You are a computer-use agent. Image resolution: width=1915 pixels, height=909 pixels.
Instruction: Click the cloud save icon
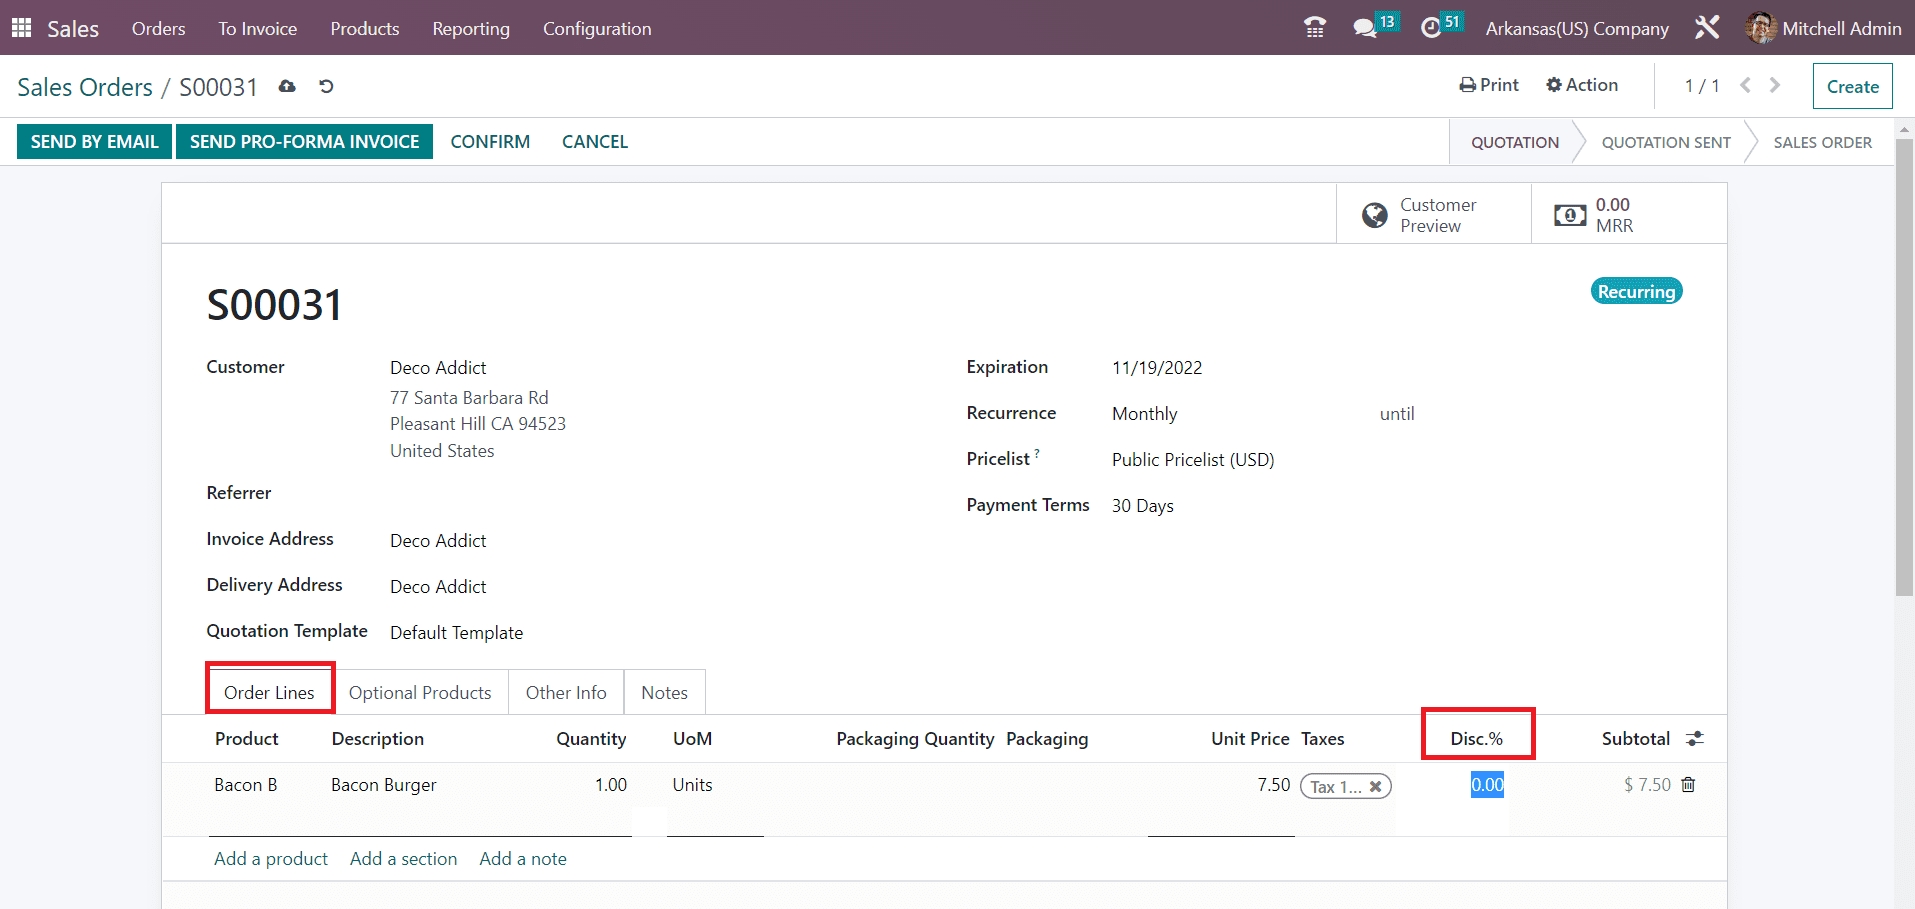(287, 87)
